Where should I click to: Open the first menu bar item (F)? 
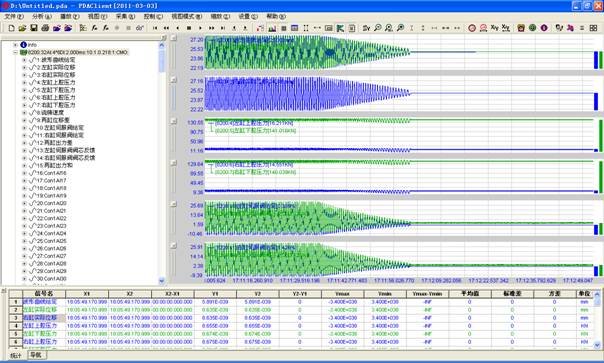coord(14,17)
